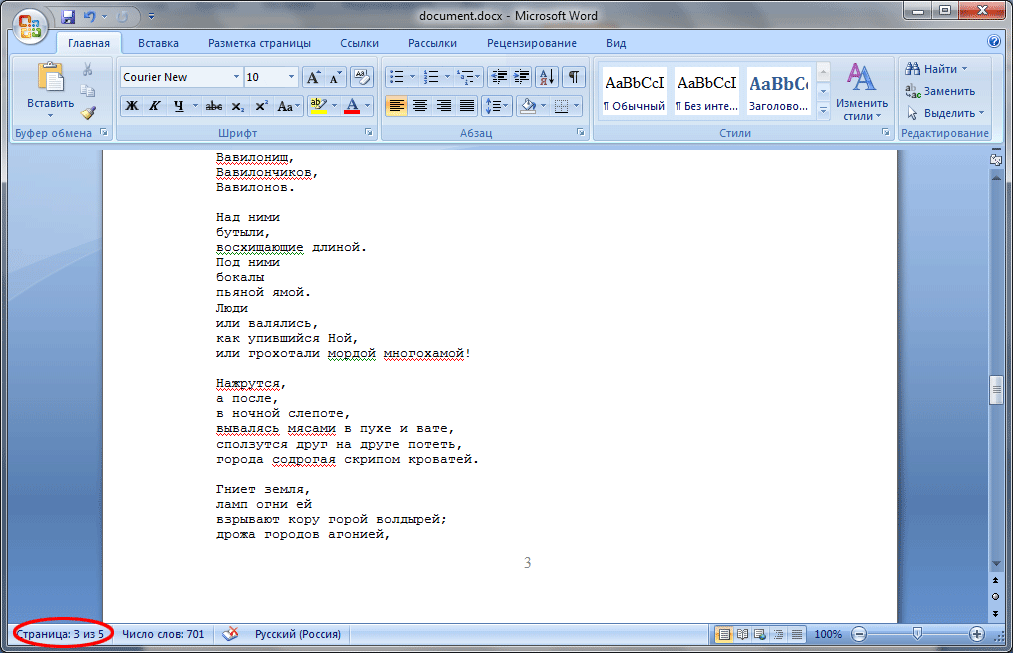1013x653 pixels.
Task: Open the Courier New font name dropdown
Action: [236, 77]
